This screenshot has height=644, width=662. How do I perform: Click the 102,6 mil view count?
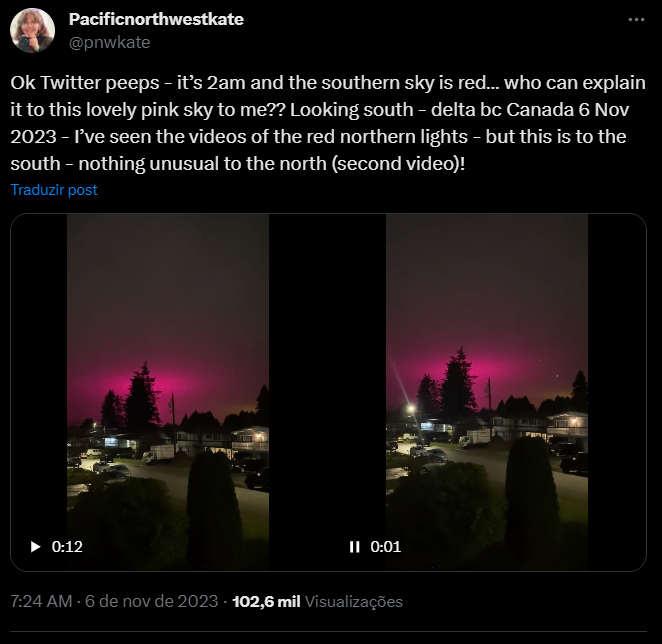(x=266, y=601)
